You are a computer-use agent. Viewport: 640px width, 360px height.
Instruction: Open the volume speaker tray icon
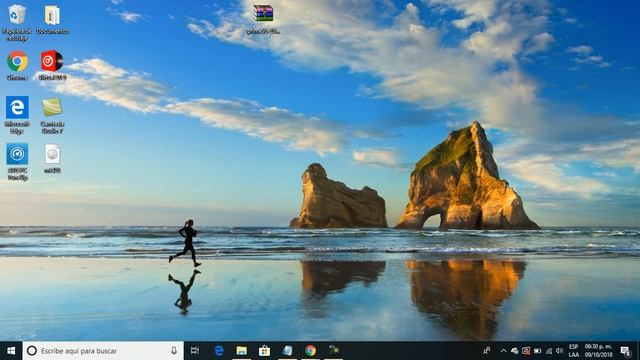[x=560, y=351]
